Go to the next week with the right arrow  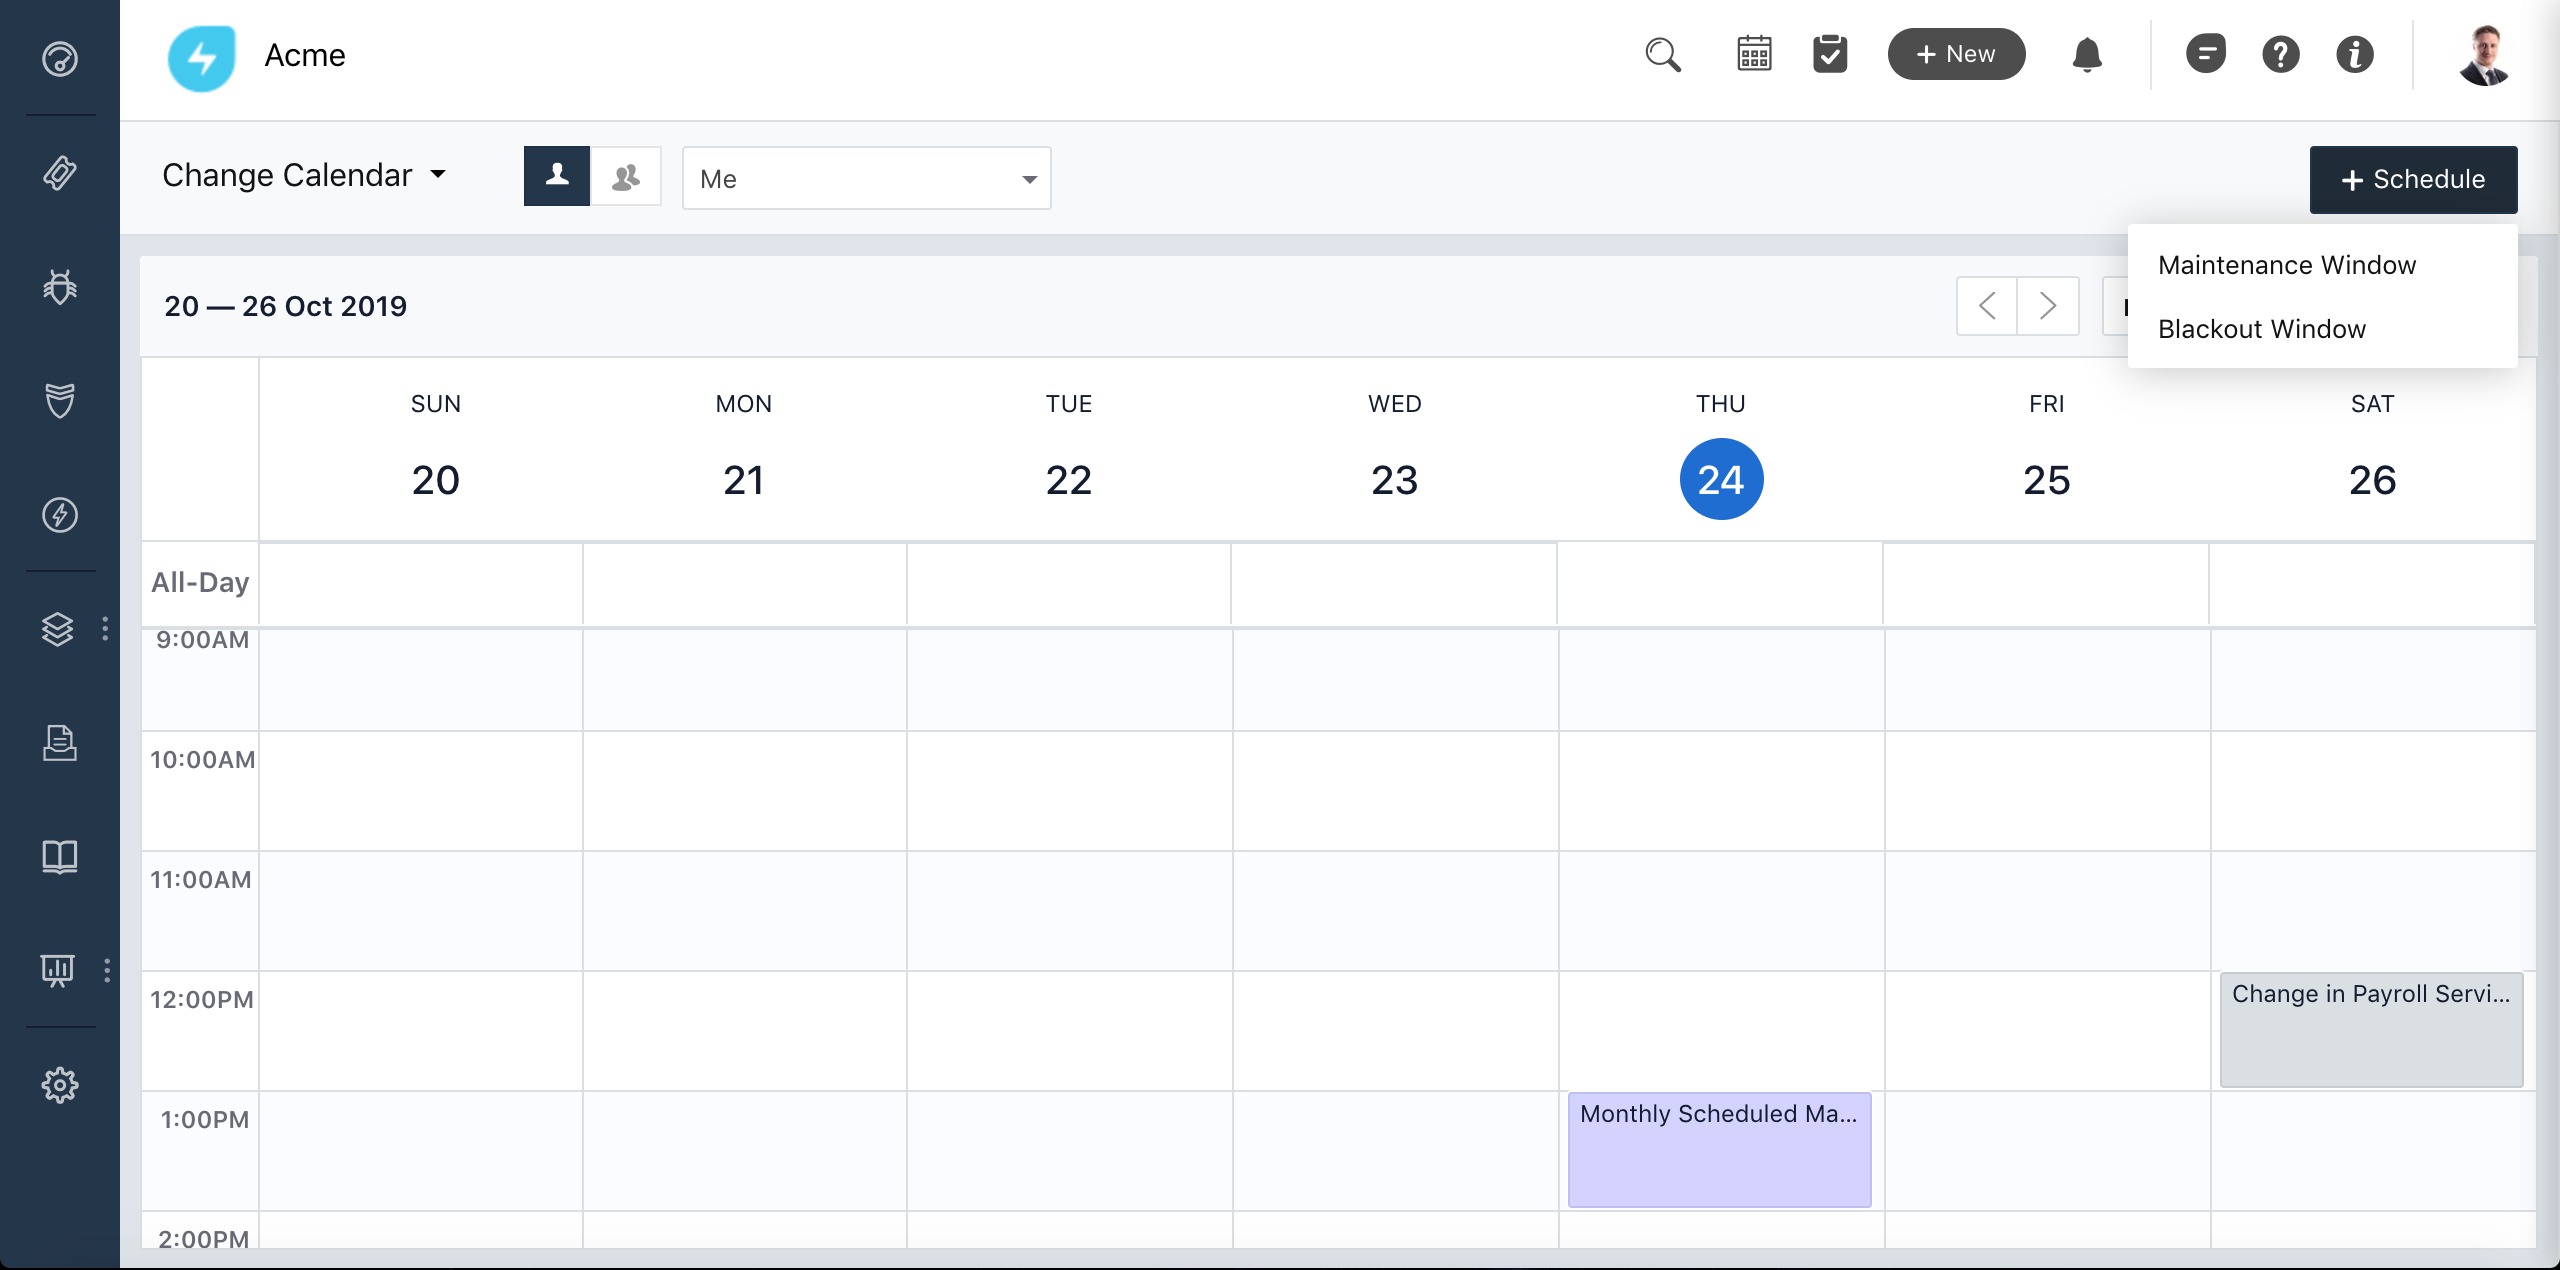2047,306
